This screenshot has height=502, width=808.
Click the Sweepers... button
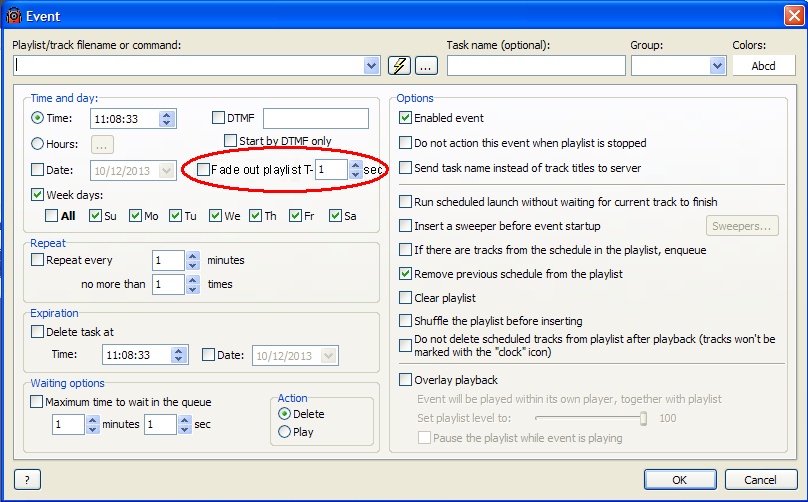(x=742, y=226)
